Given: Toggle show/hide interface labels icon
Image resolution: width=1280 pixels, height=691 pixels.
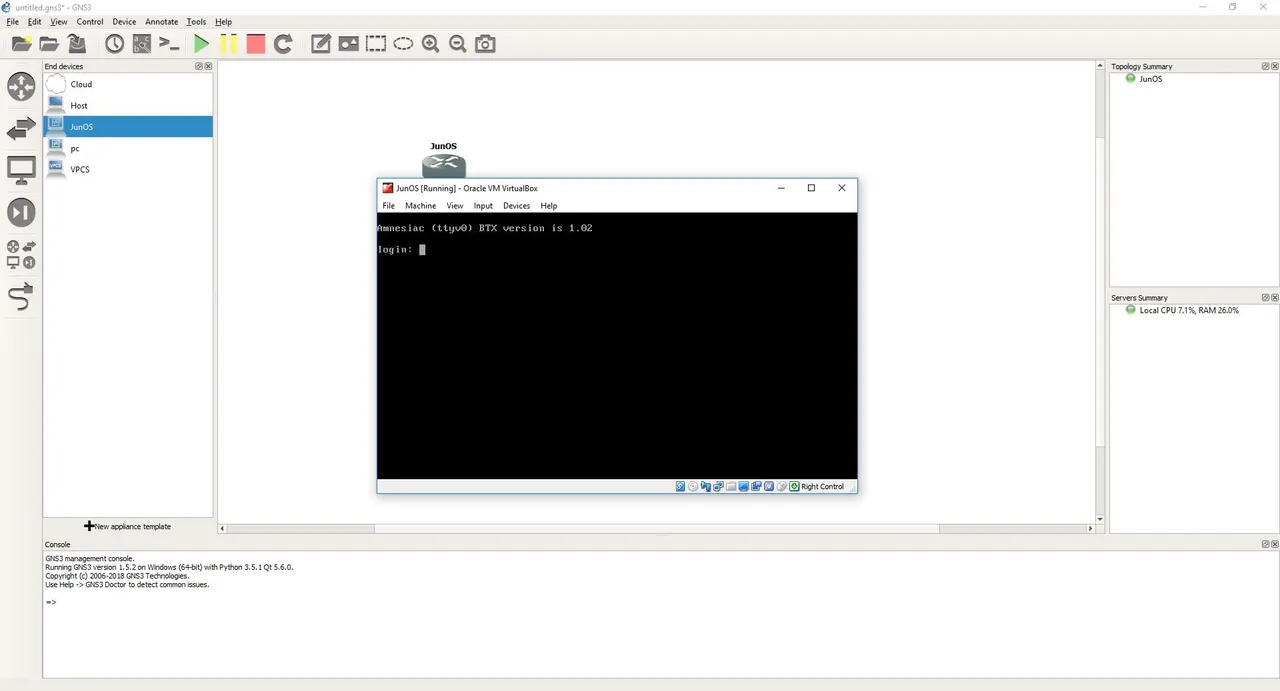Looking at the screenshot, I should (x=142, y=44).
